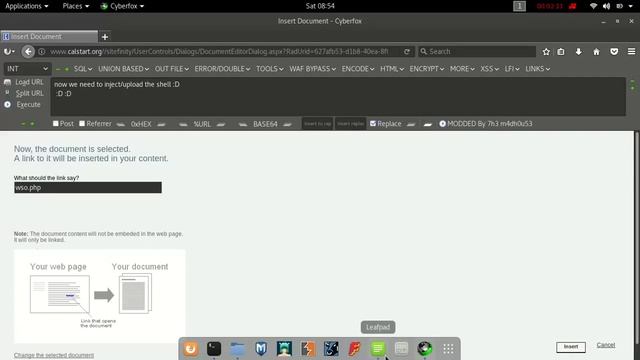
Task: Click Change the selected document link
Action: 54,355
